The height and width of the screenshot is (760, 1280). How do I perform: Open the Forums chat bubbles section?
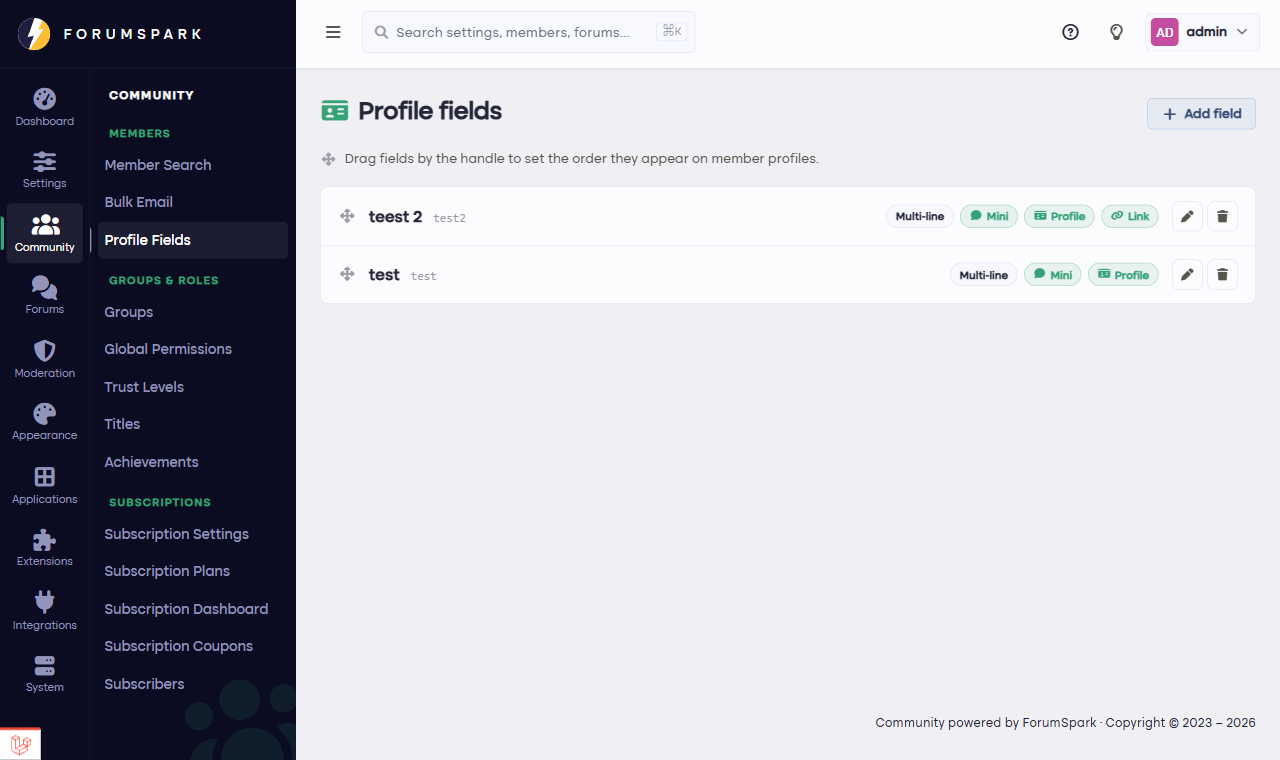(x=44, y=296)
